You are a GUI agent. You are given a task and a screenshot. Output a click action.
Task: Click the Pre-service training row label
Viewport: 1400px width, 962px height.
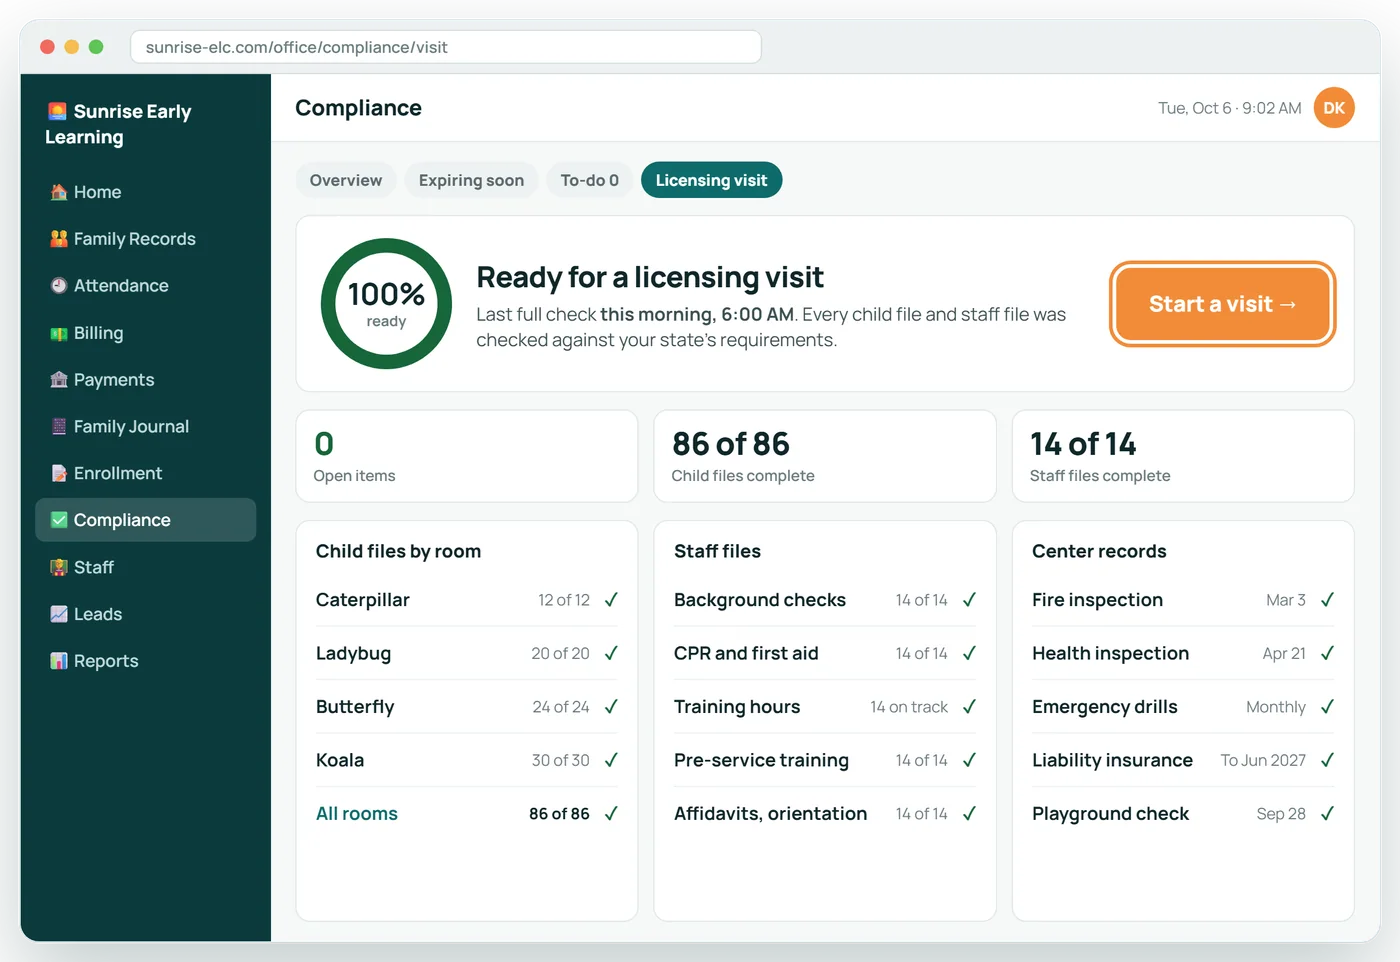[x=761, y=760]
